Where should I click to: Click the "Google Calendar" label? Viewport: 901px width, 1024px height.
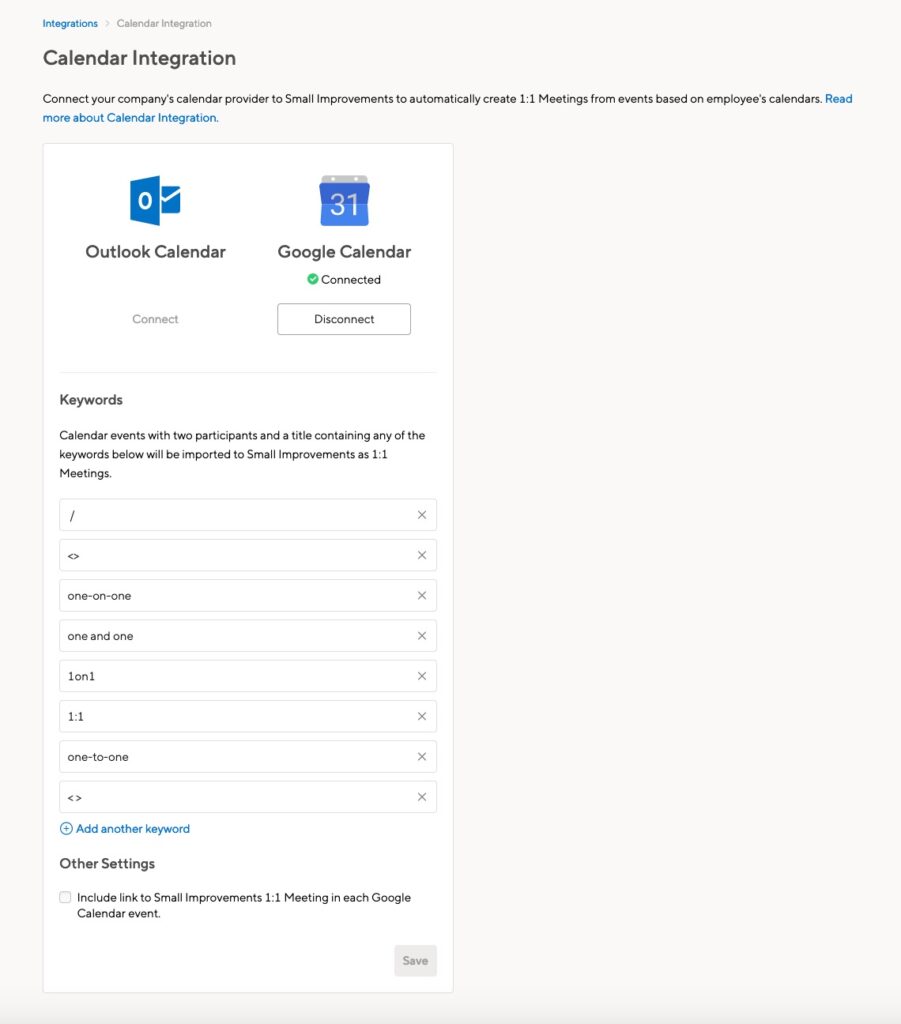point(344,251)
